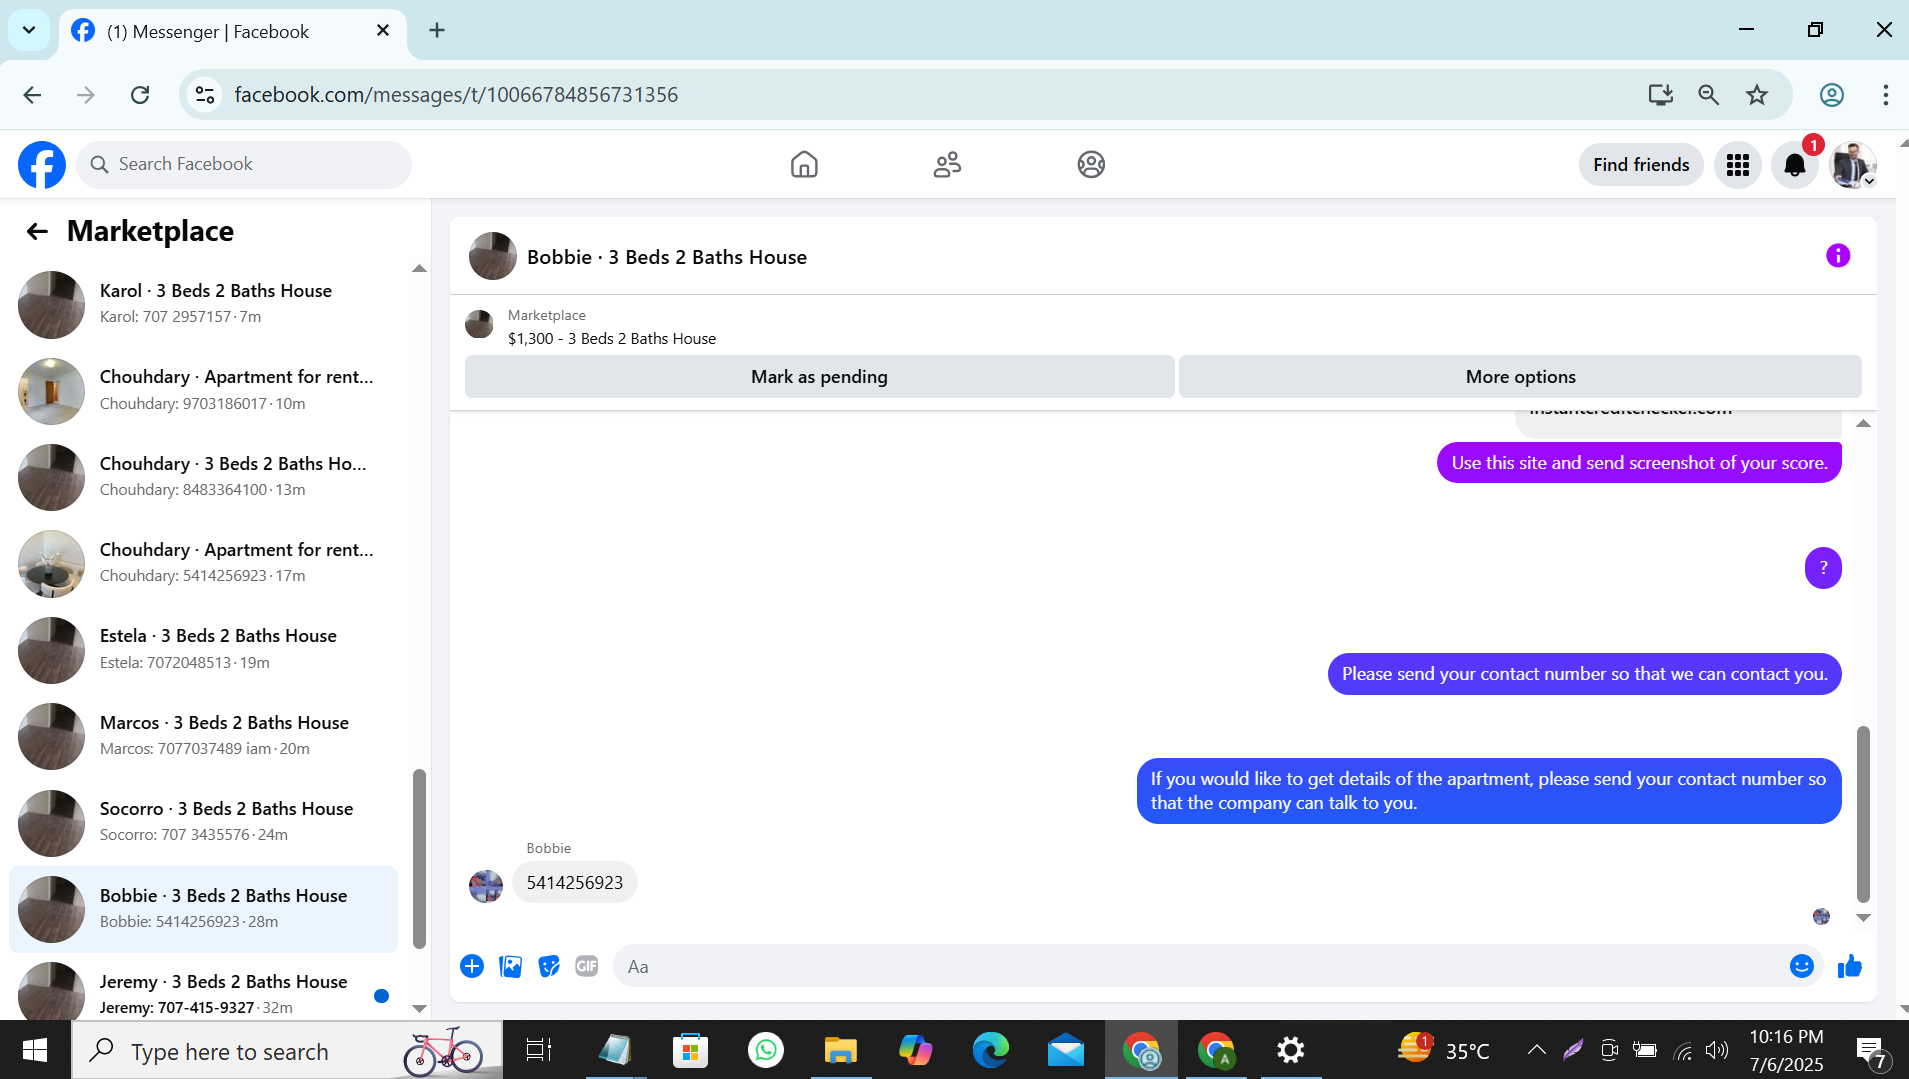Image resolution: width=1909 pixels, height=1079 pixels.
Task: Open the Friends icon in top navigation
Action: coord(947,165)
